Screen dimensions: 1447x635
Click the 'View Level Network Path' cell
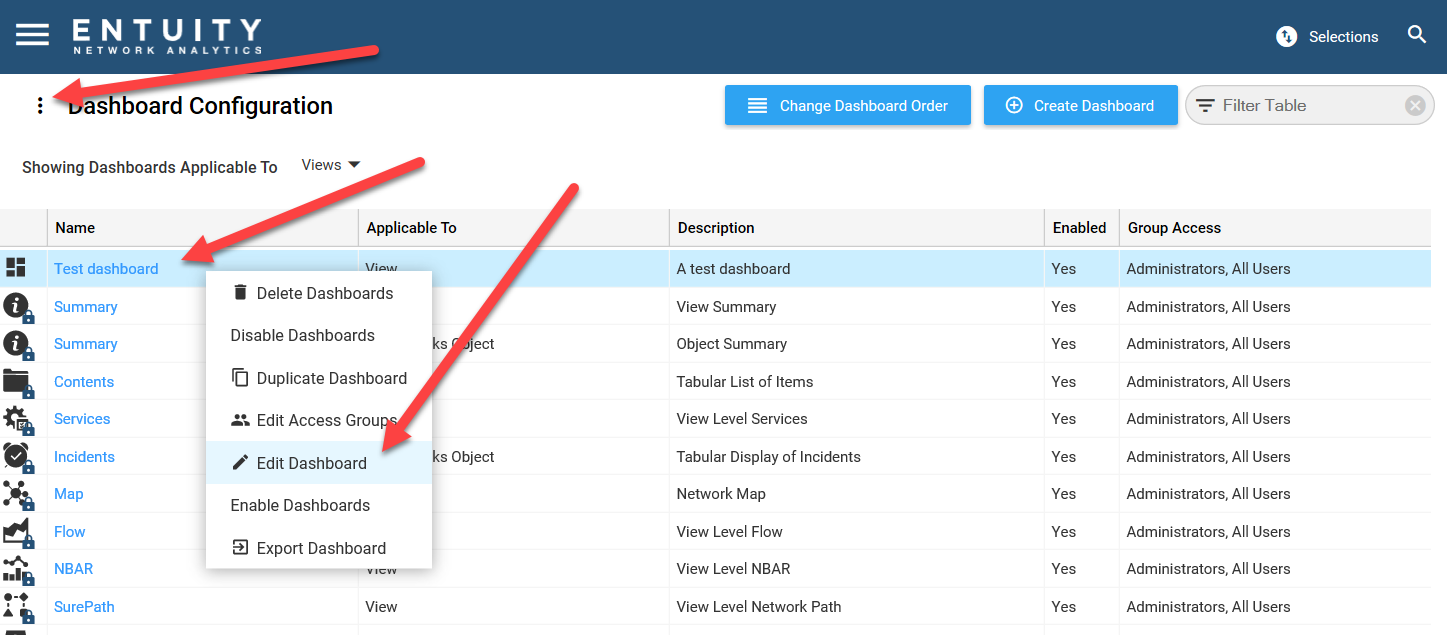[x=856, y=607]
